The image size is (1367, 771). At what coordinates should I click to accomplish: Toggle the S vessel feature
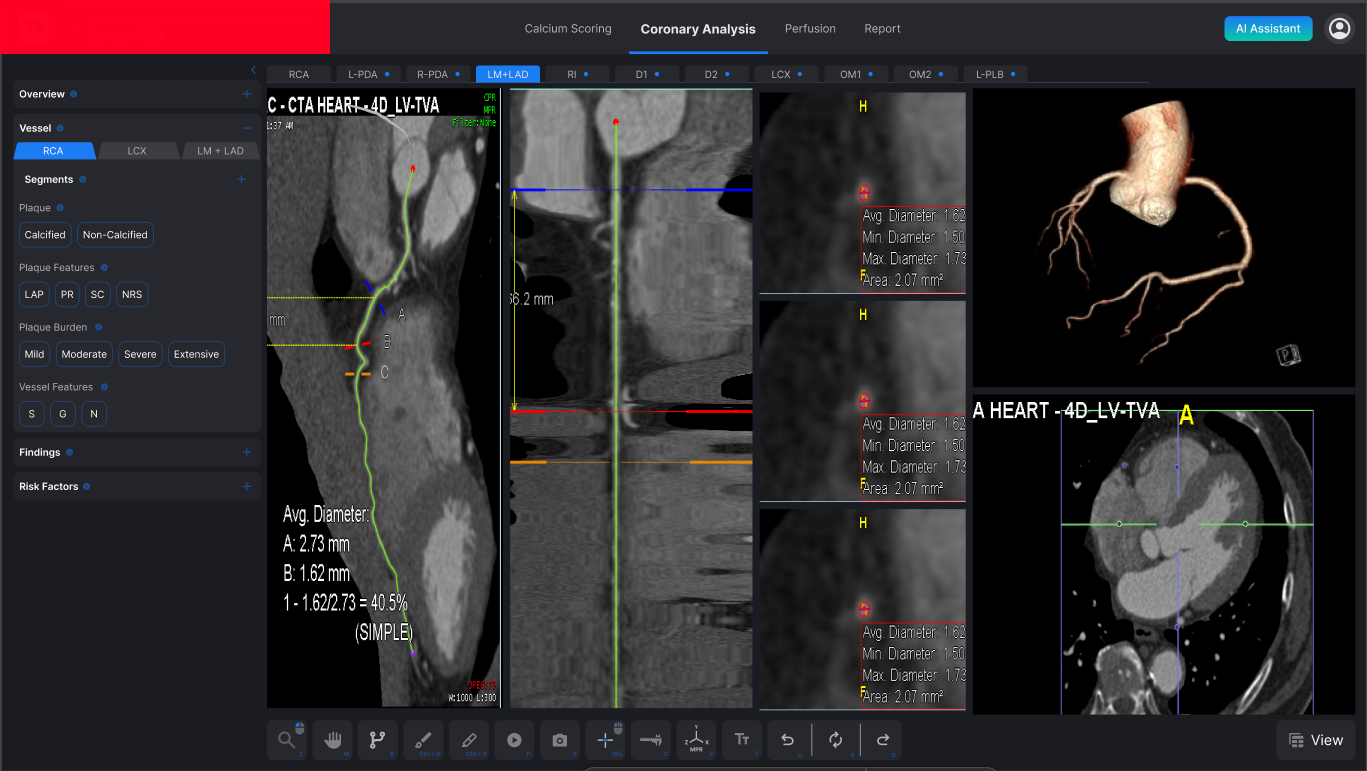(32, 414)
